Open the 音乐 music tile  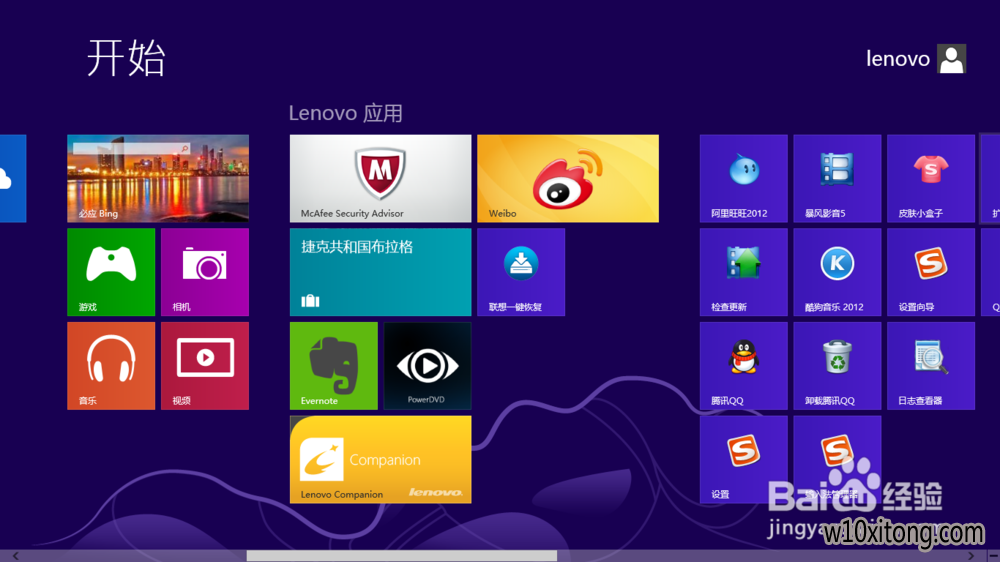pos(111,366)
